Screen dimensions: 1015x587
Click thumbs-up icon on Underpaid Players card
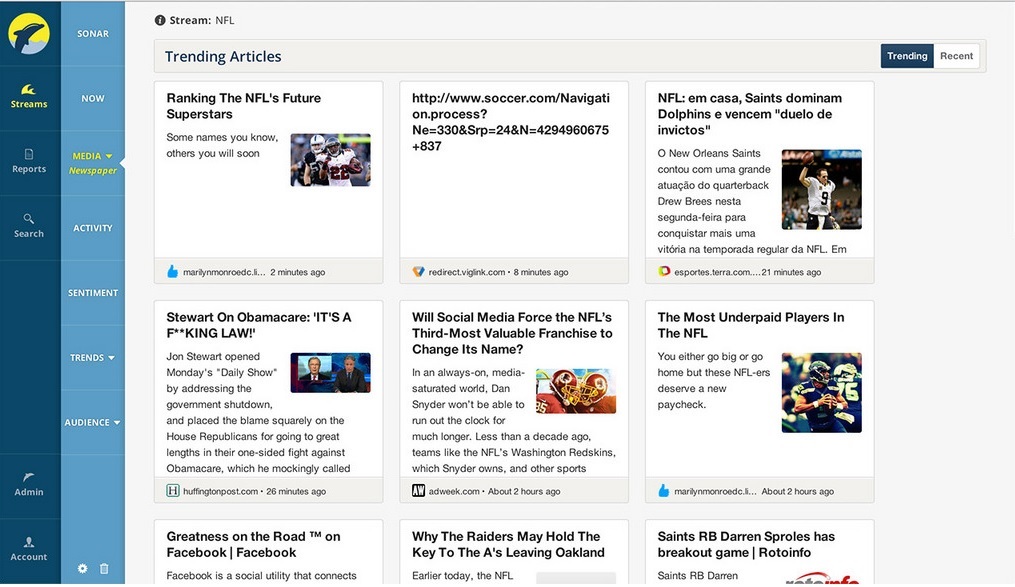pos(664,491)
